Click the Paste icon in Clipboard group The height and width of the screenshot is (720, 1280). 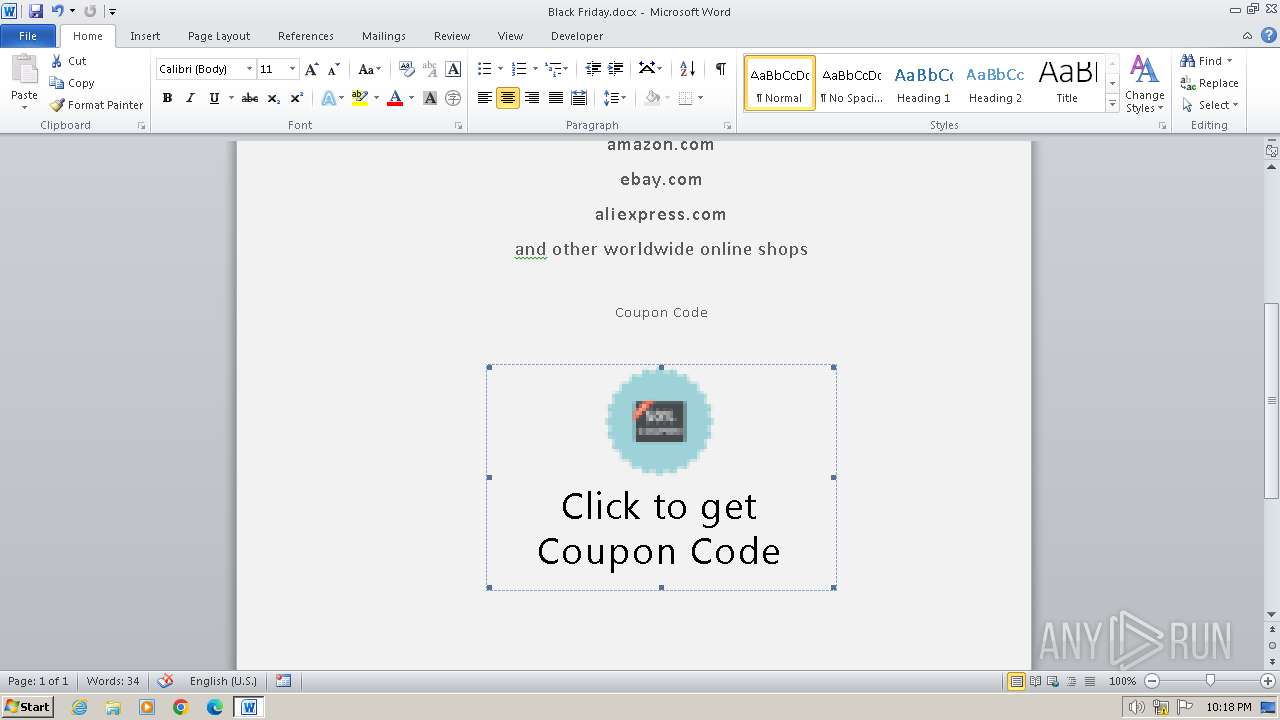pos(24,70)
